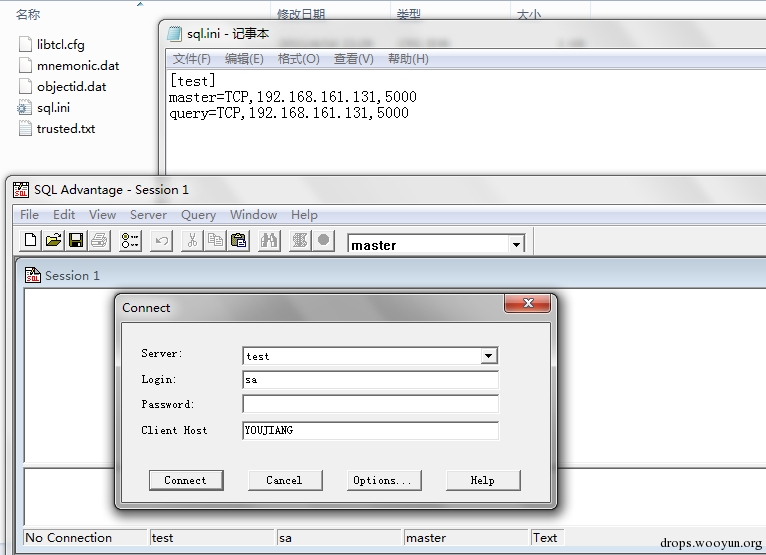Click the Cancel button

[285, 480]
